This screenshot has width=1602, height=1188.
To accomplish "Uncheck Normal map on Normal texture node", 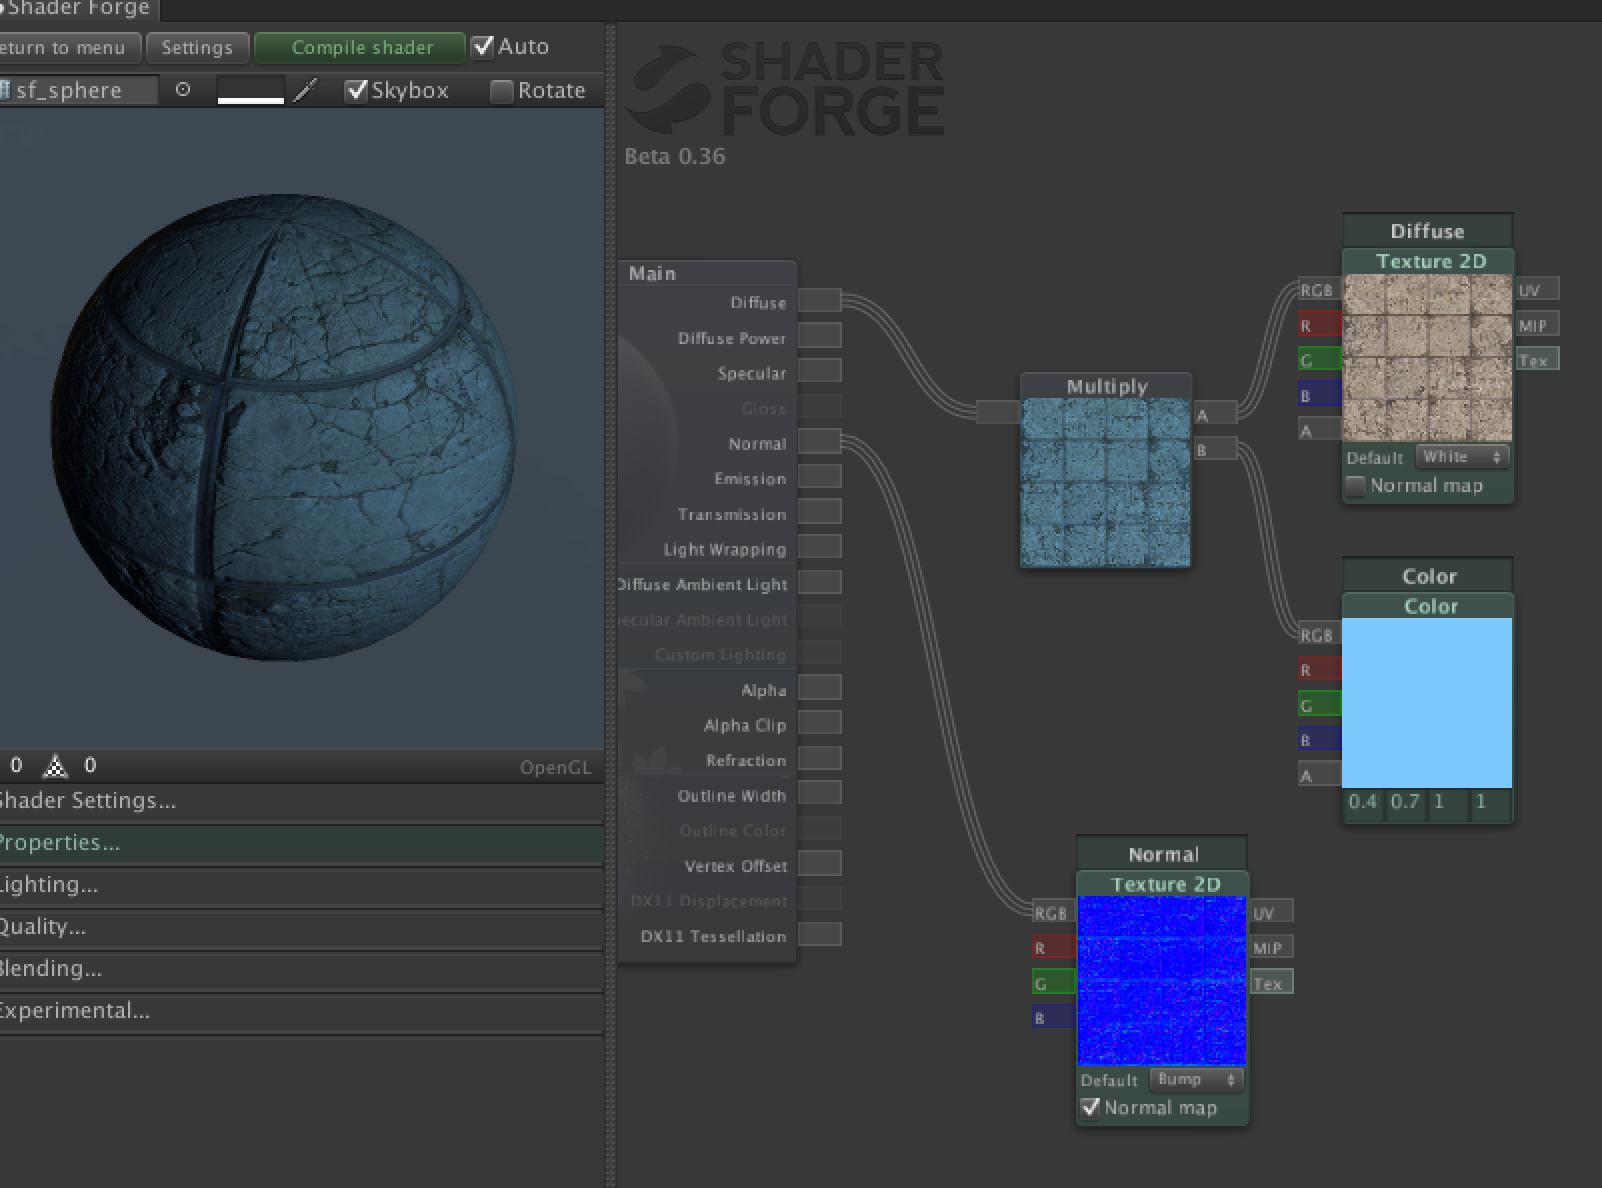I will point(1091,1108).
